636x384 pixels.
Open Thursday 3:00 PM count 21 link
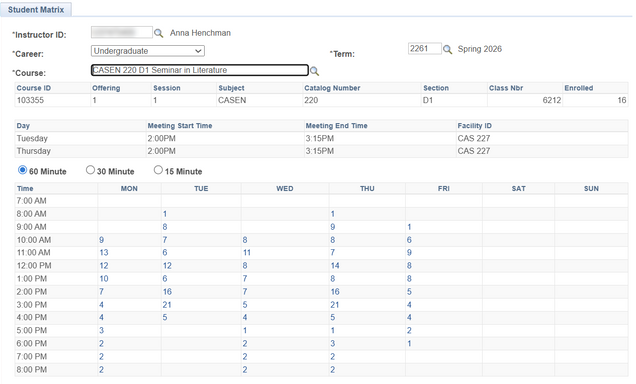(335, 305)
